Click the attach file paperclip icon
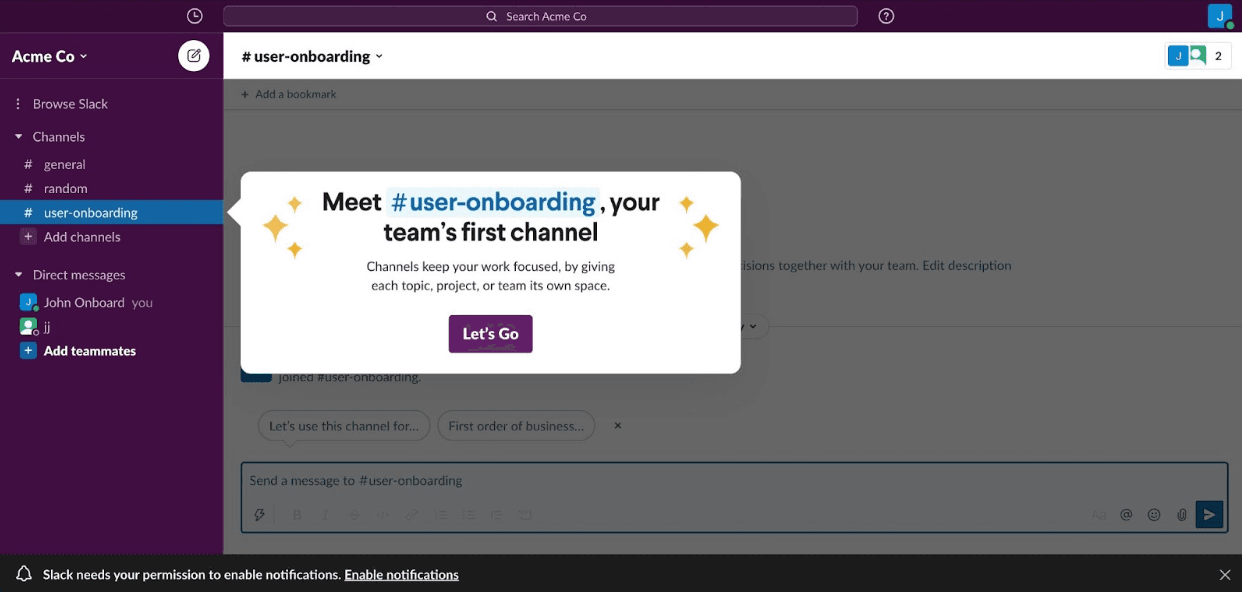This screenshot has height=592, width=1242. [x=1182, y=515]
